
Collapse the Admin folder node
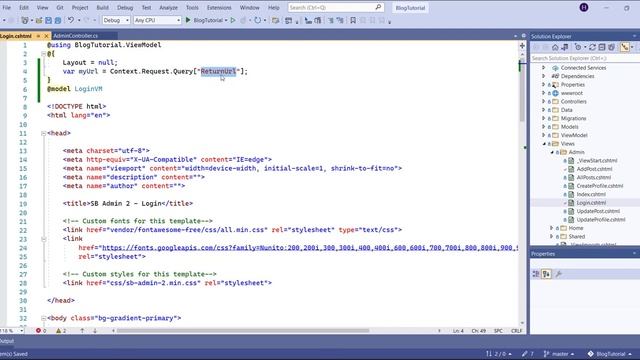pos(552,152)
